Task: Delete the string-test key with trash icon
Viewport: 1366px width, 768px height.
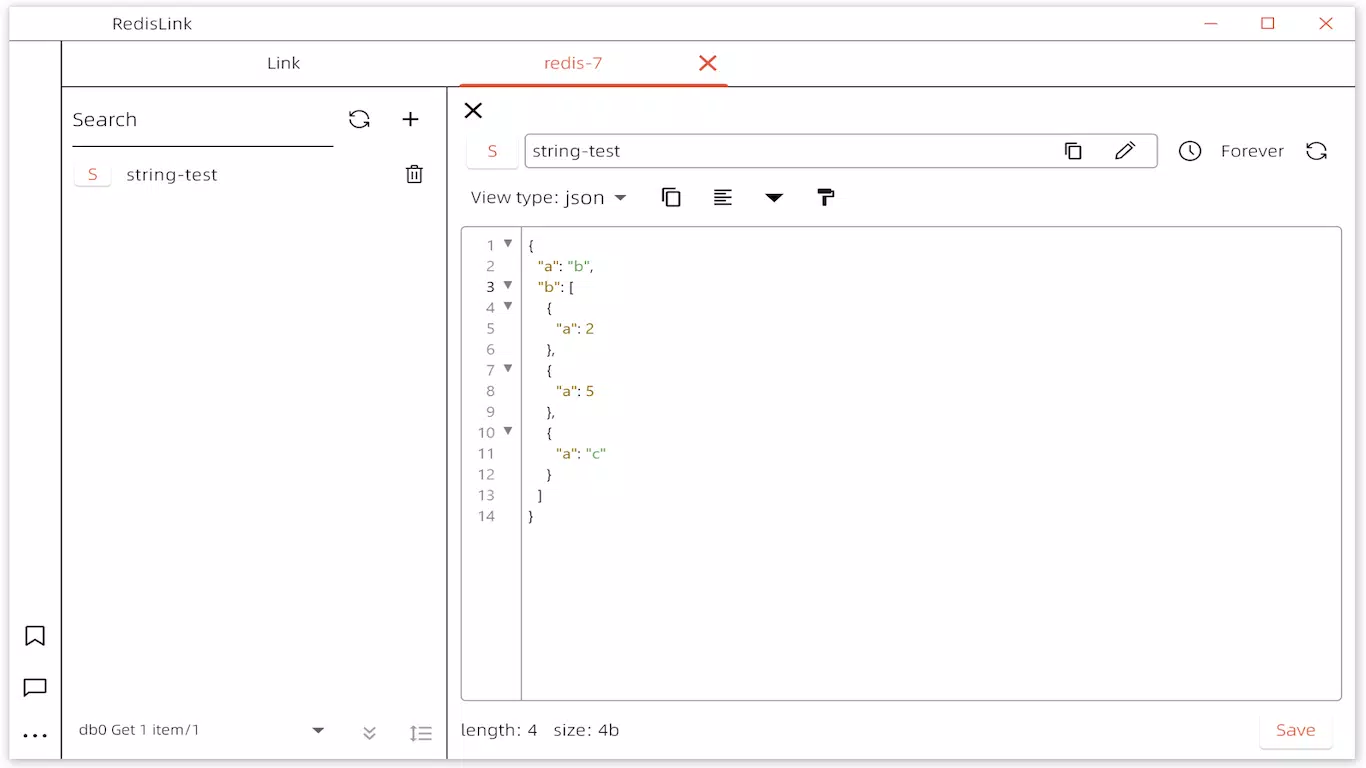Action: click(414, 175)
